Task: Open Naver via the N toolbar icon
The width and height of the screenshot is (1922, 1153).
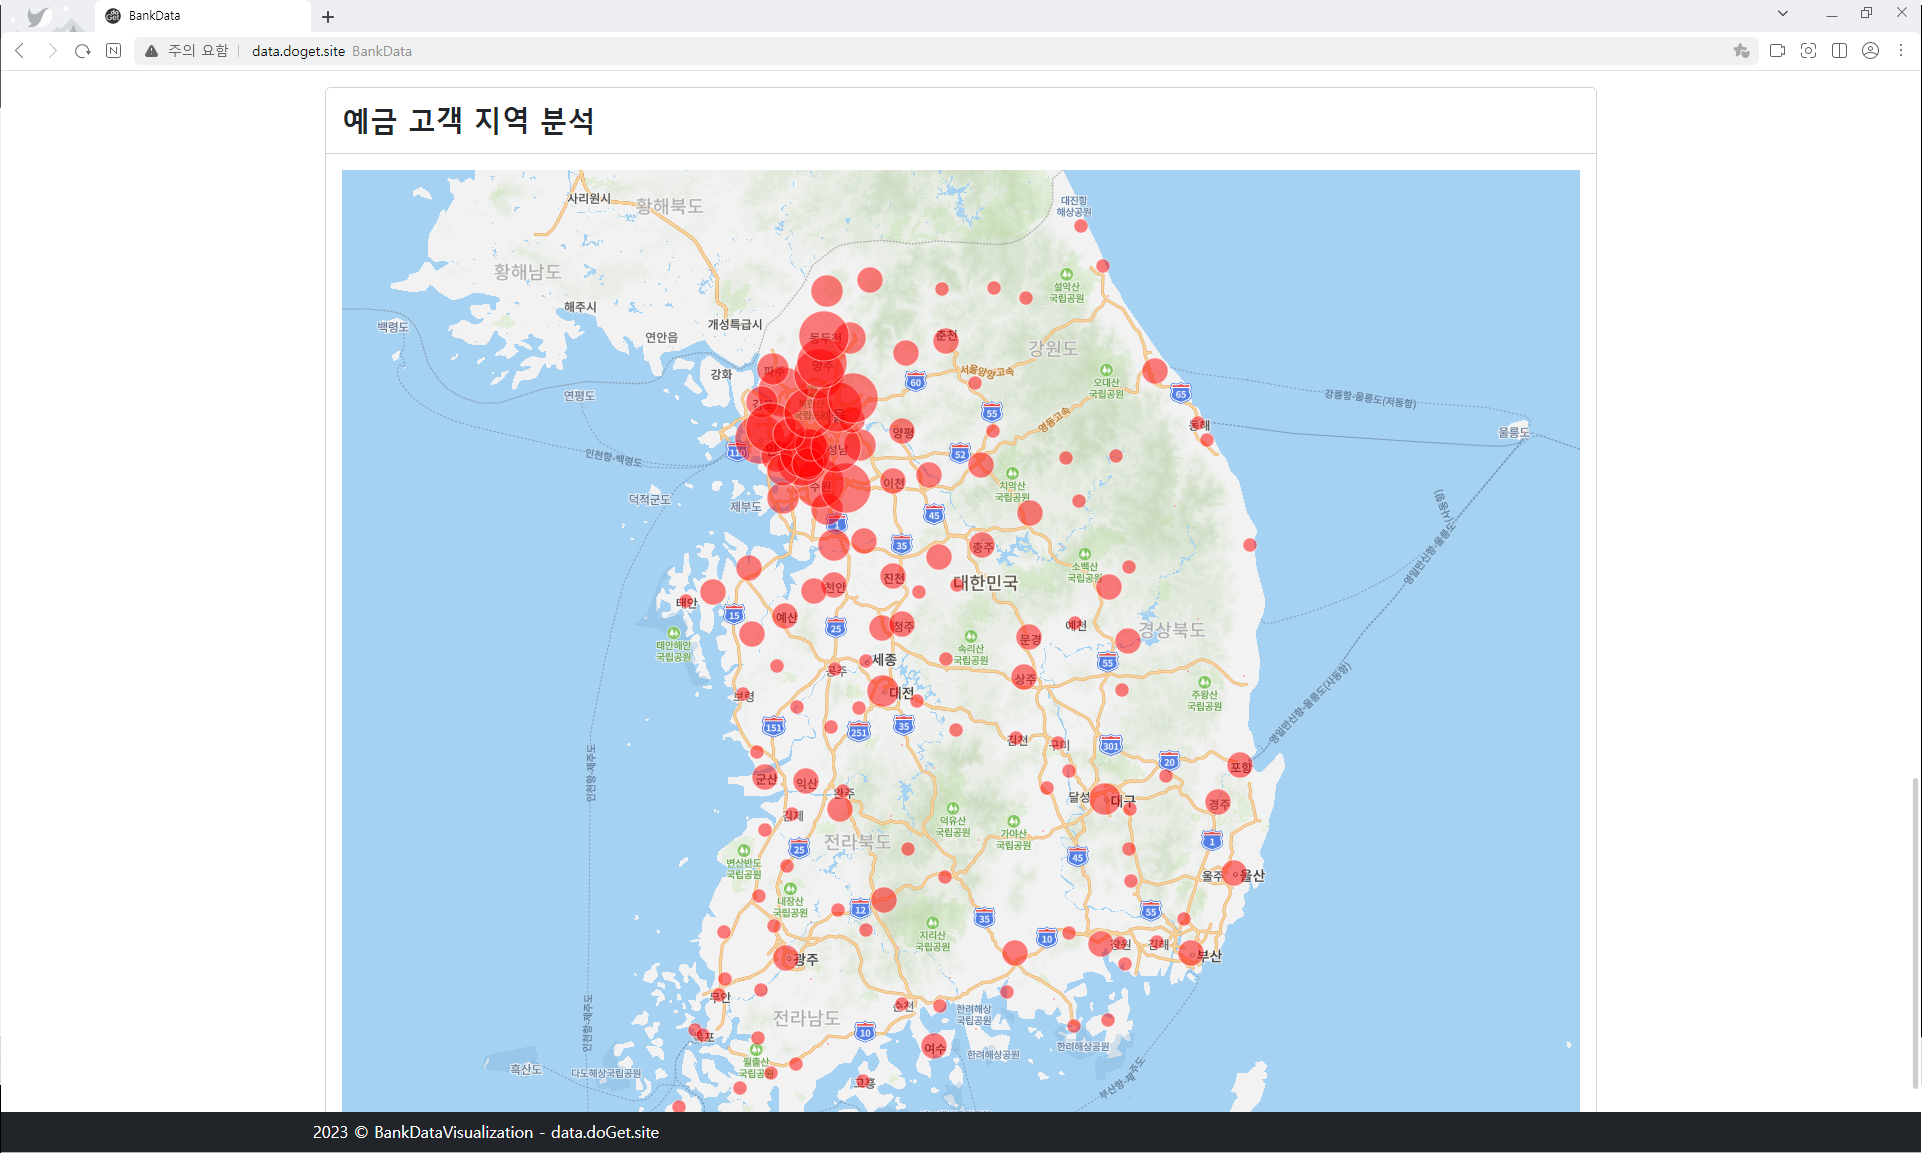Action: (x=113, y=51)
